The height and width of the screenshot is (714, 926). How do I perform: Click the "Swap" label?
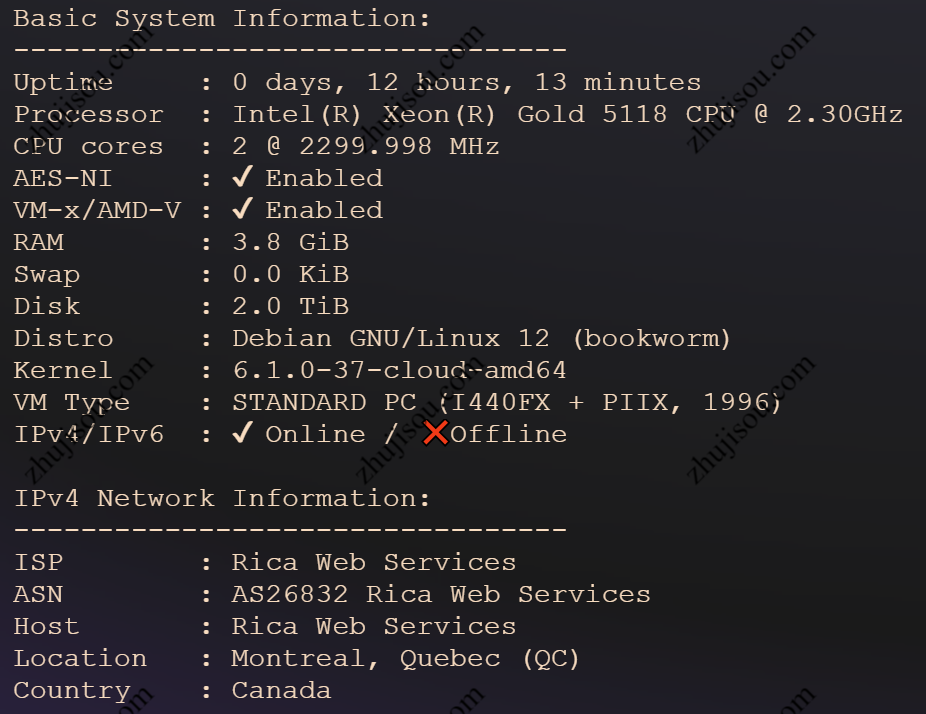pyautogui.click(x=47, y=275)
